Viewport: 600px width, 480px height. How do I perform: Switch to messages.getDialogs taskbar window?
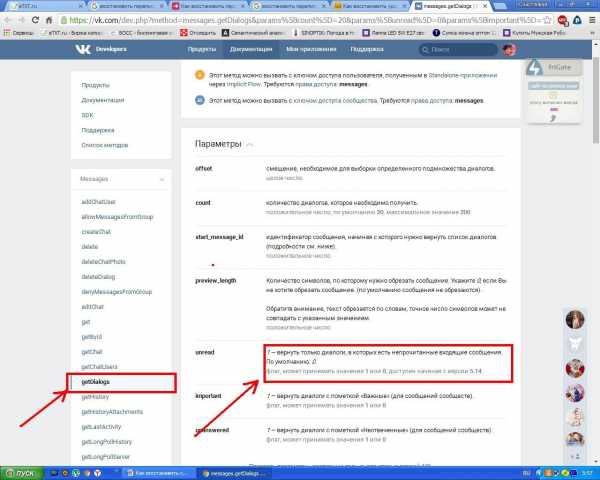234,473
